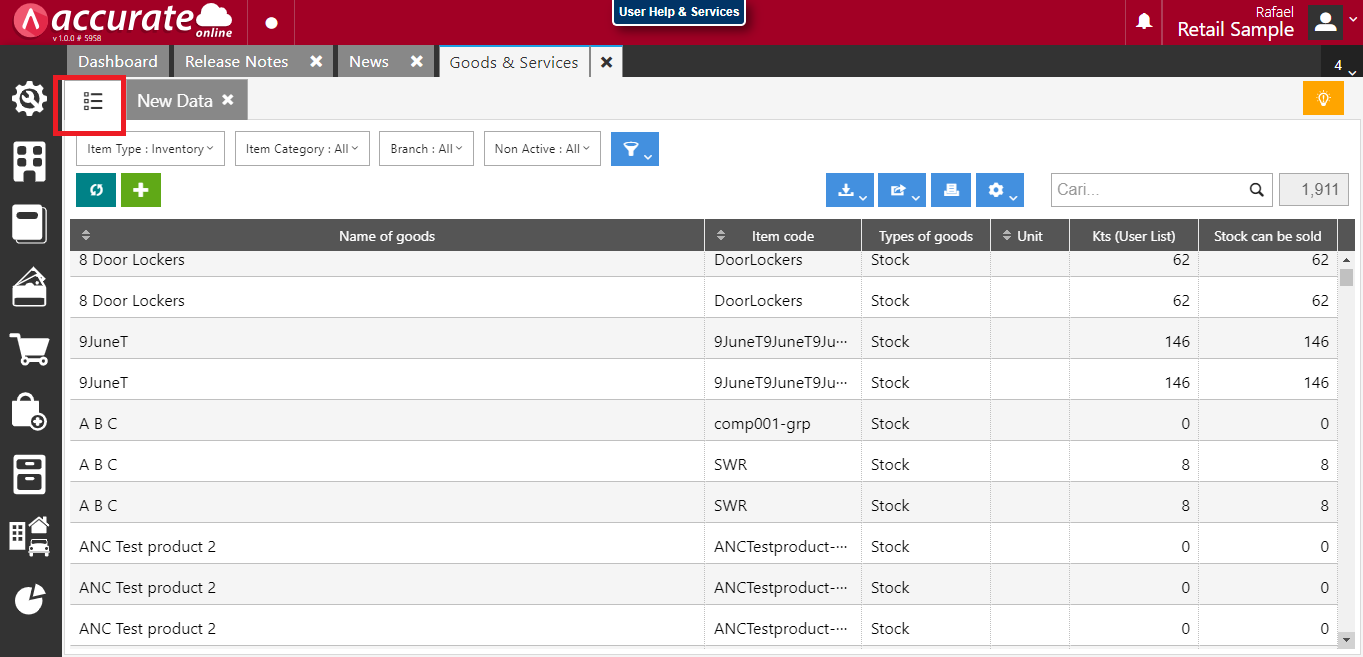
Task: Open the settings gear-wrench sidebar icon
Action: [x=30, y=99]
